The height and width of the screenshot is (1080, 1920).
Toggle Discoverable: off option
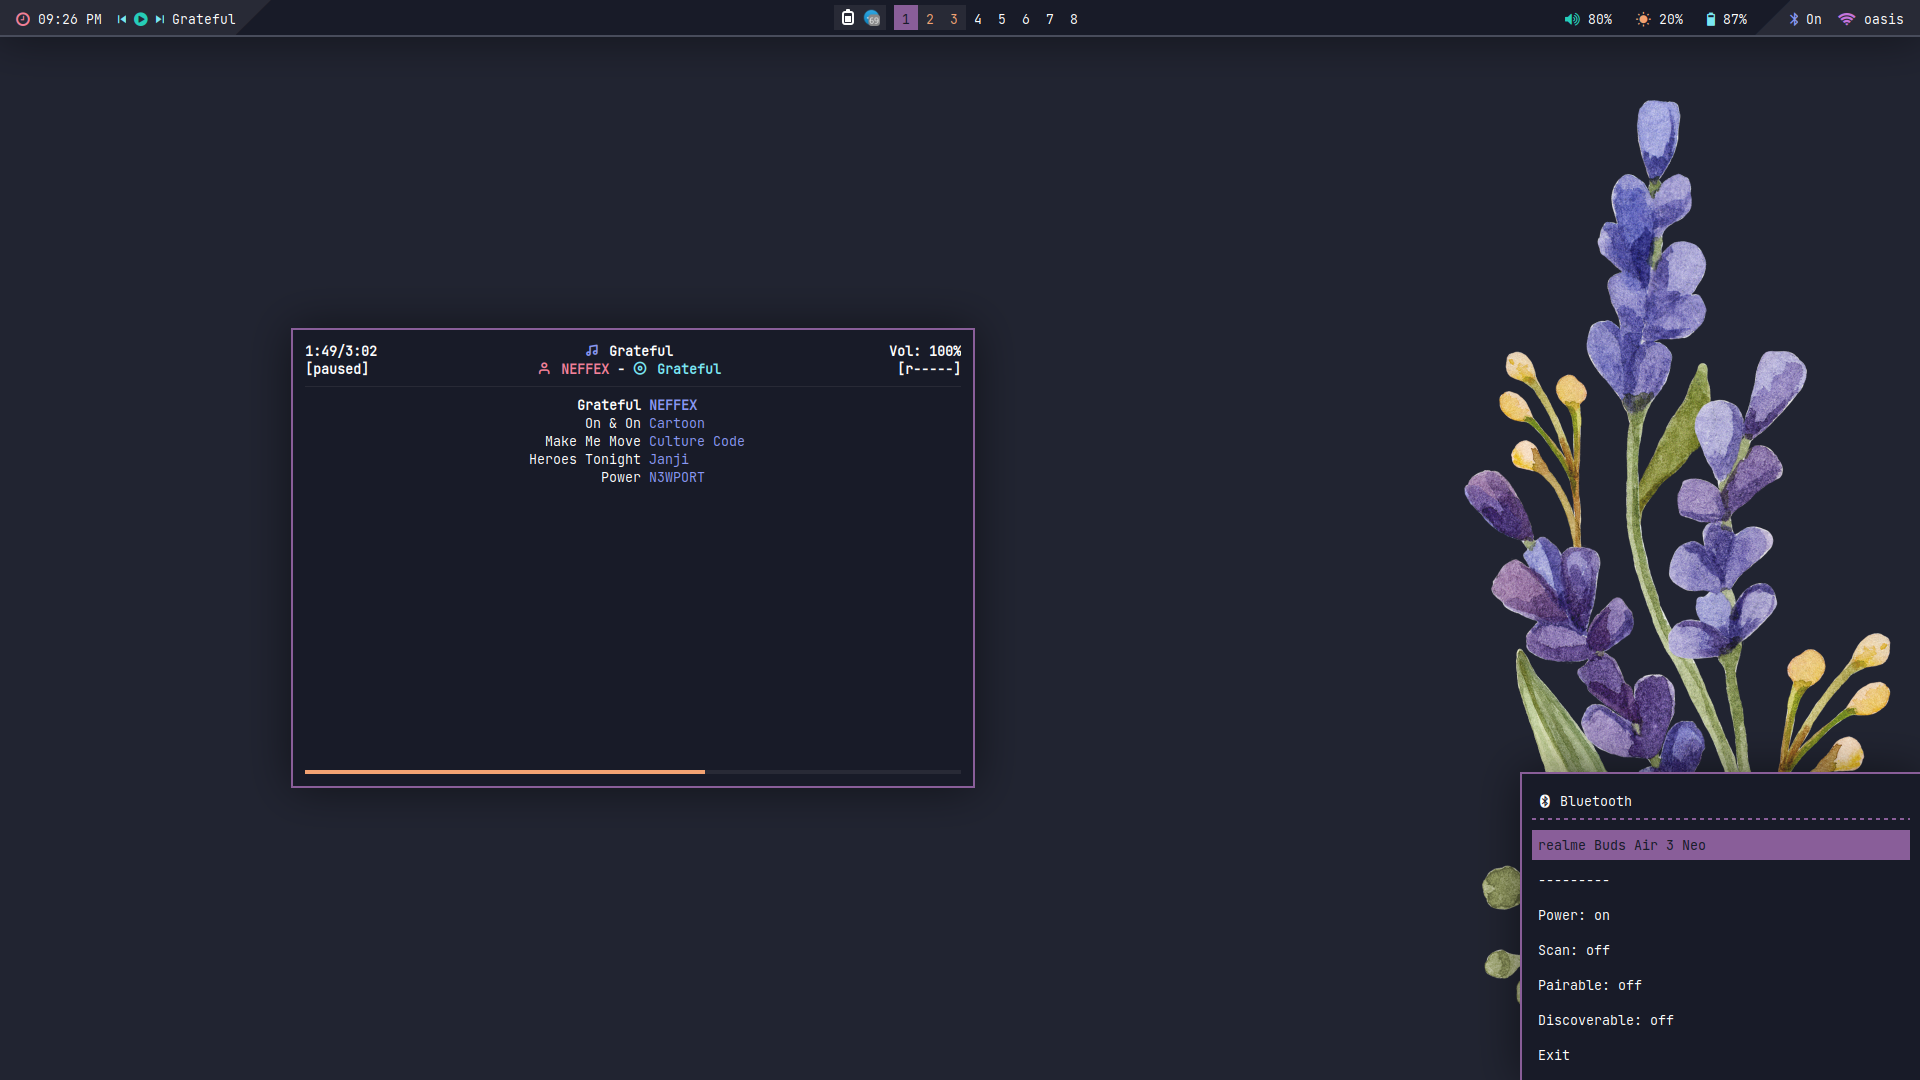tap(1606, 1020)
